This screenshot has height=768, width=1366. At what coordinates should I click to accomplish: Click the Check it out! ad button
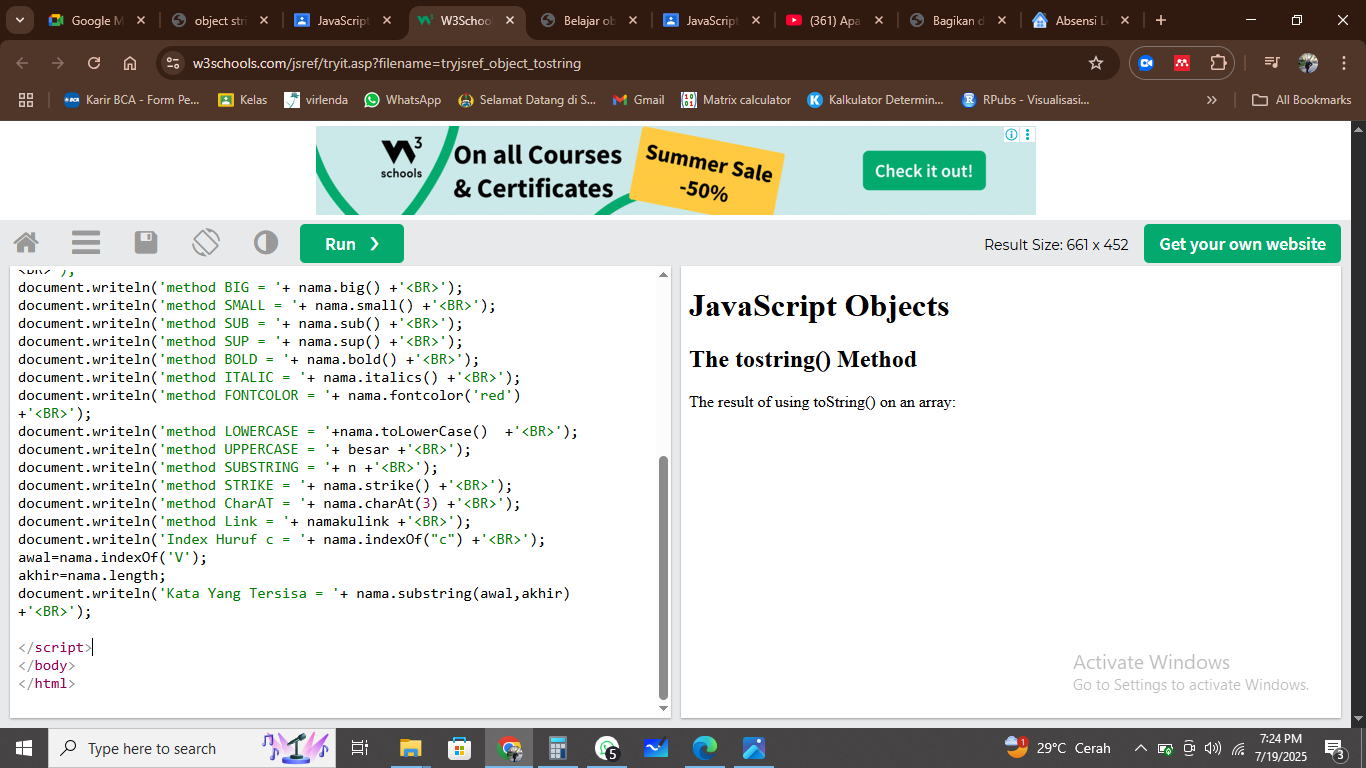pyautogui.click(x=924, y=171)
